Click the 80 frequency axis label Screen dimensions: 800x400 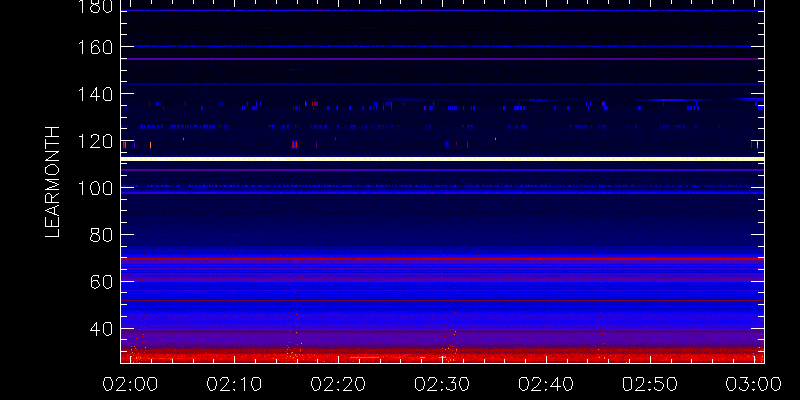point(102,235)
